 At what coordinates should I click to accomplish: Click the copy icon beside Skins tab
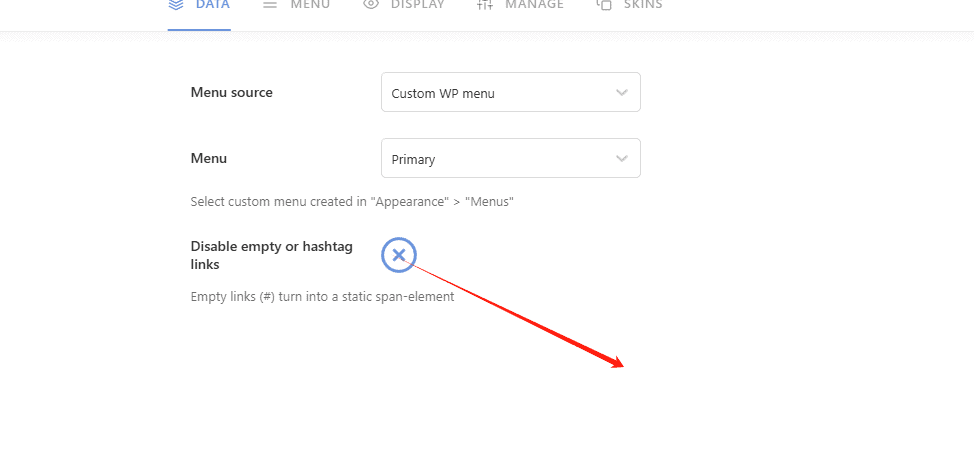[x=604, y=5]
